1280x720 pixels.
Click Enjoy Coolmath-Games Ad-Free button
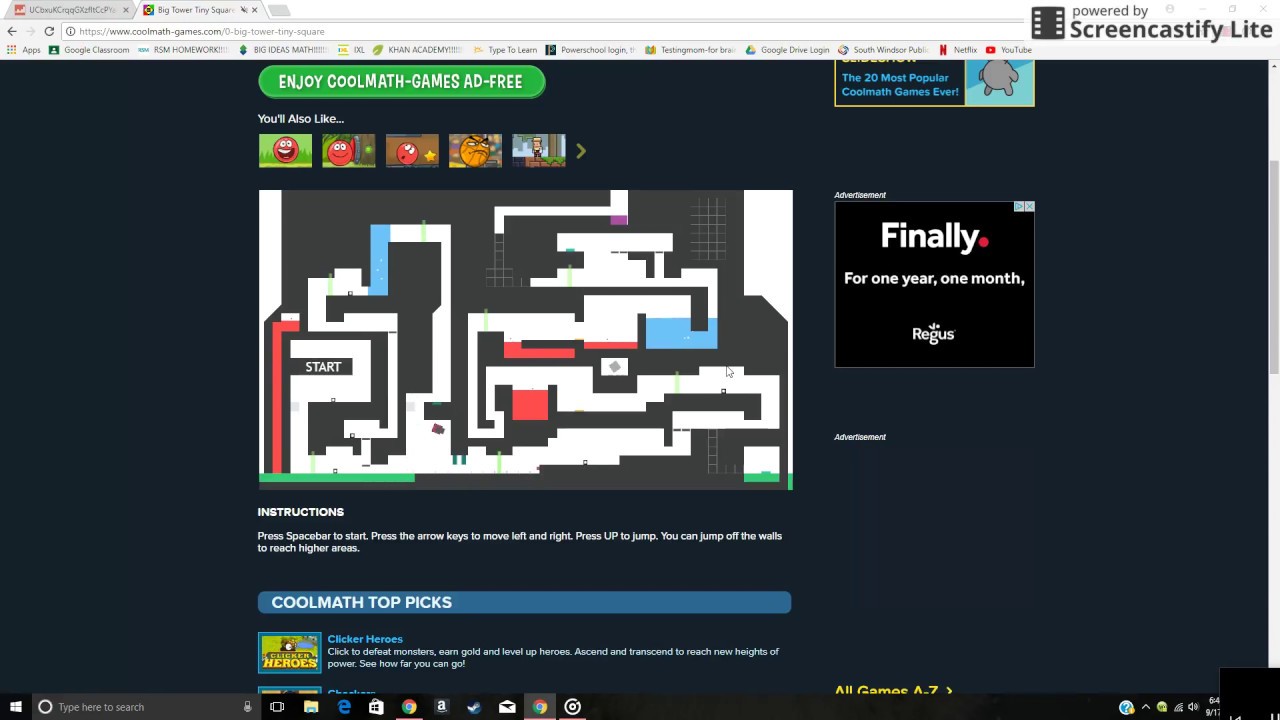tap(401, 82)
